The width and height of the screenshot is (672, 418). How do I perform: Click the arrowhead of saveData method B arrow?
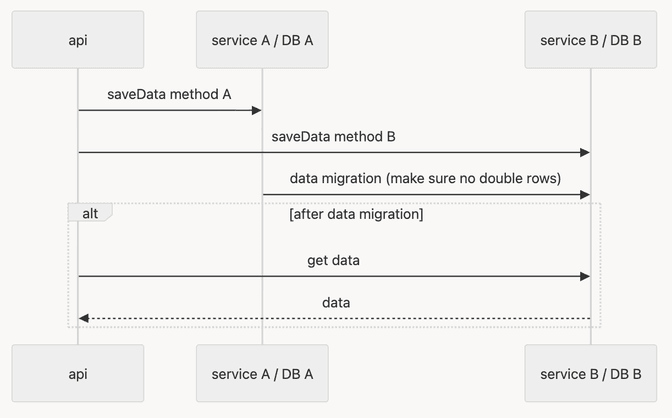[584, 152]
